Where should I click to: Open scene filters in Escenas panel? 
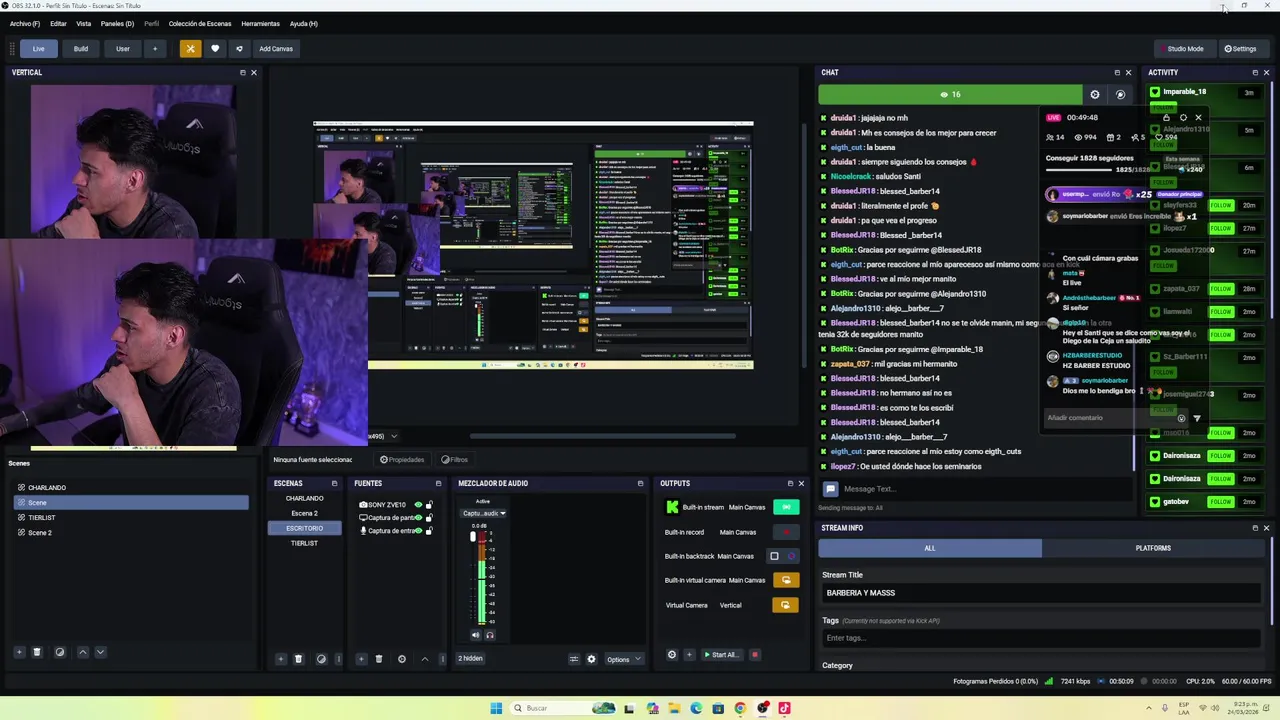321,659
